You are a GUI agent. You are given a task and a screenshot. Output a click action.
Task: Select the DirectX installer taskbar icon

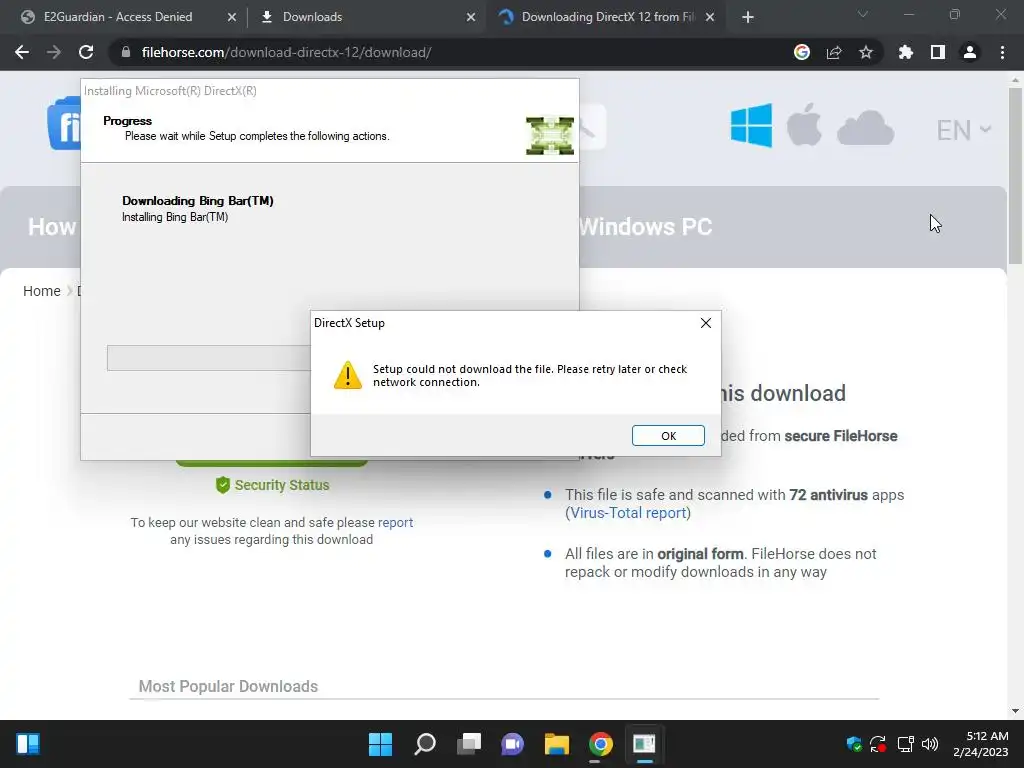(645, 744)
